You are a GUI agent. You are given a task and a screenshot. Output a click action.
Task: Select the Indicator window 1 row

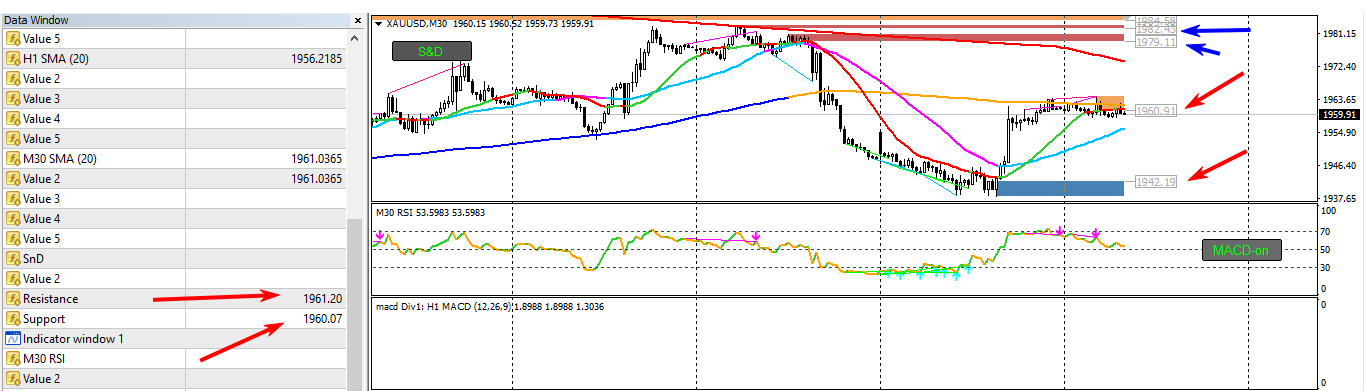pyautogui.click(x=173, y=339)
